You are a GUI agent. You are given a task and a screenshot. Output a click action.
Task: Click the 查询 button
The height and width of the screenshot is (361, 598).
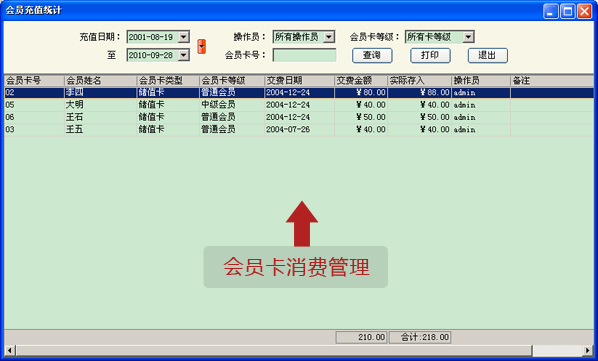(372, 55)
